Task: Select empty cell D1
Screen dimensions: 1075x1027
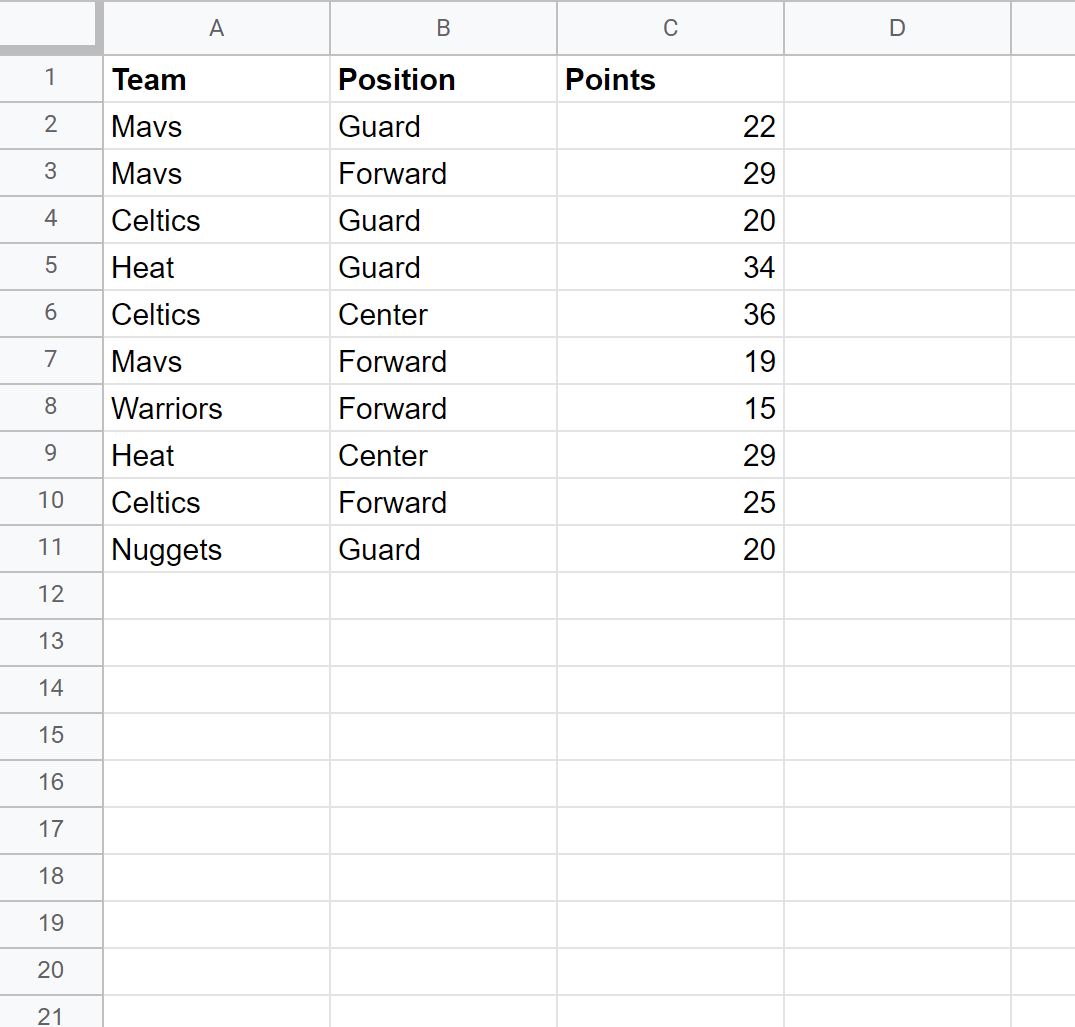Action: (x=897, y=79)
